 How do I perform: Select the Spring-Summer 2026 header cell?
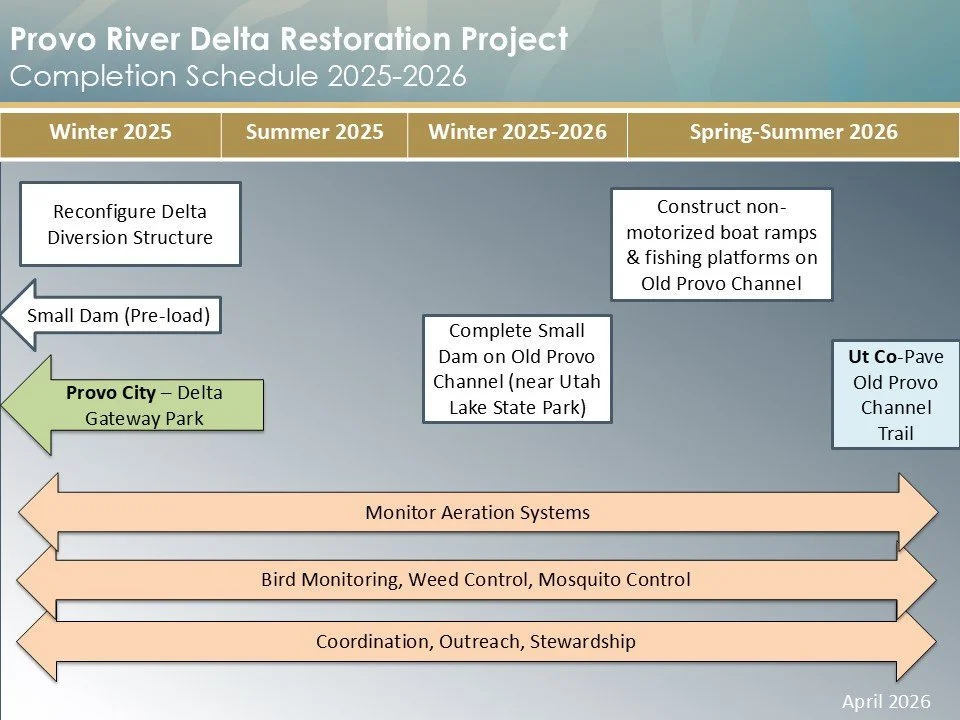(x=790, y=132)
